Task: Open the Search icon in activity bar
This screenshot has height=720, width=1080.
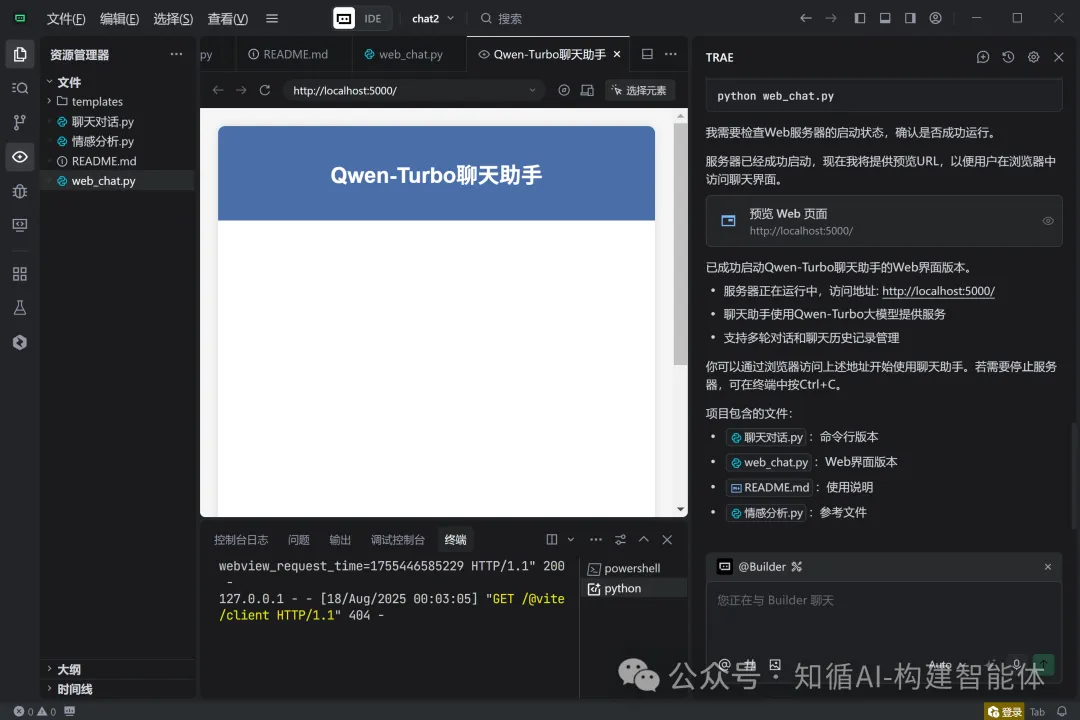Action: point(20,88)
